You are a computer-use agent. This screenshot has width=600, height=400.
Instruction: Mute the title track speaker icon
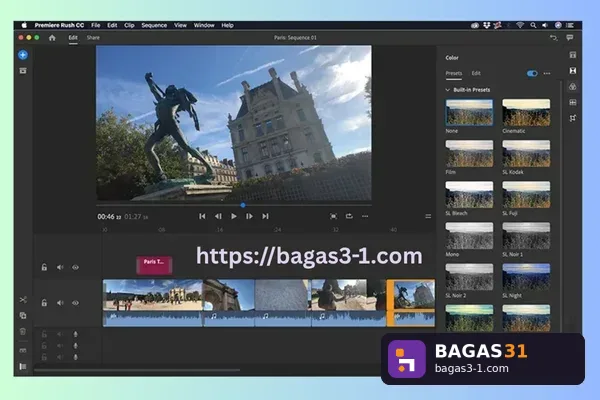tap(60, 267)
